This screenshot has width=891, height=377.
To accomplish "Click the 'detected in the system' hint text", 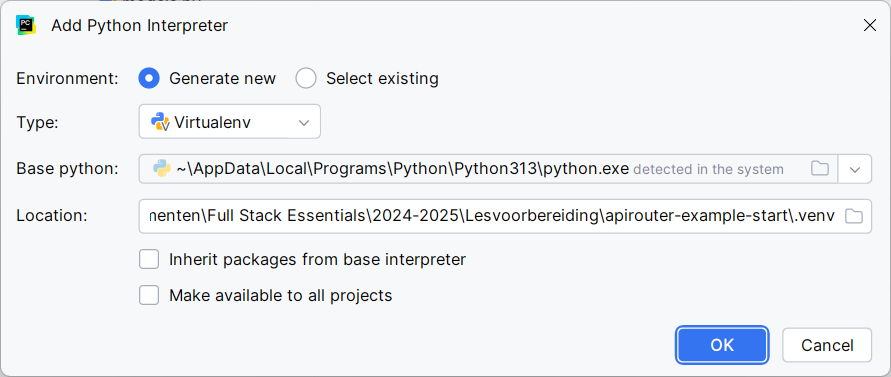I will click(x=708, y=169).
